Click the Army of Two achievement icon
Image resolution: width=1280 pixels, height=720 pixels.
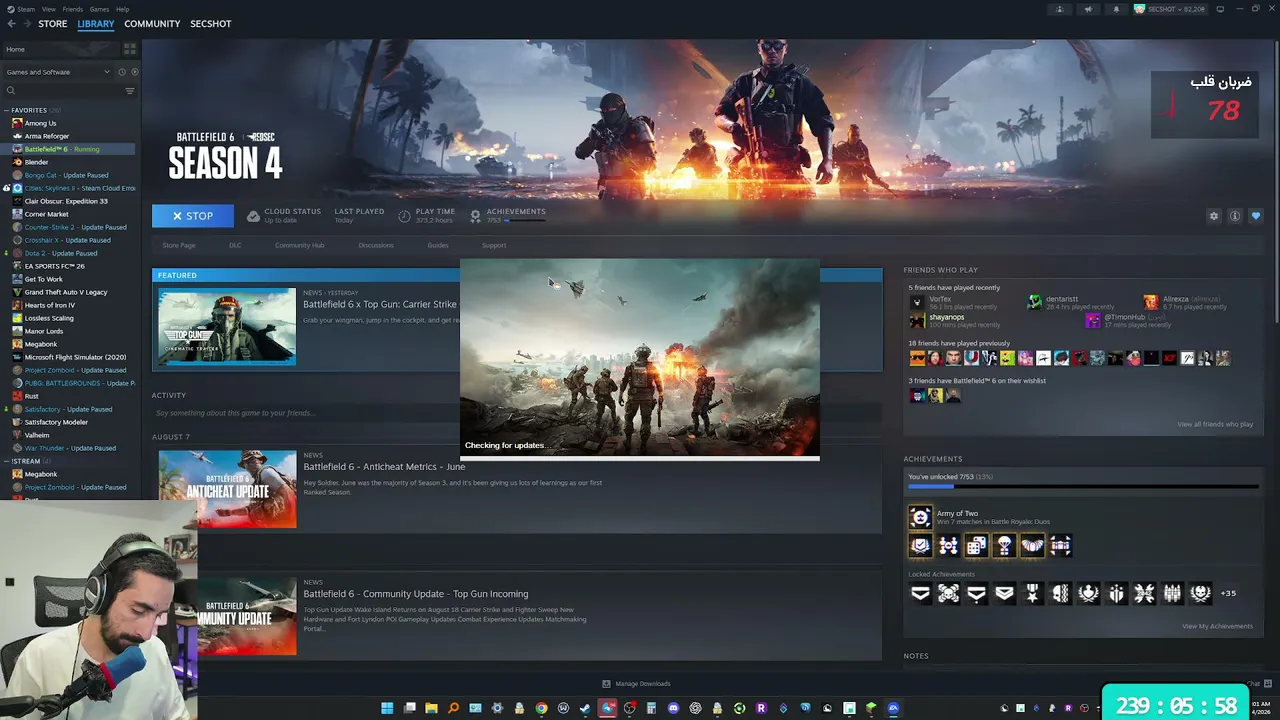point(920,517)
